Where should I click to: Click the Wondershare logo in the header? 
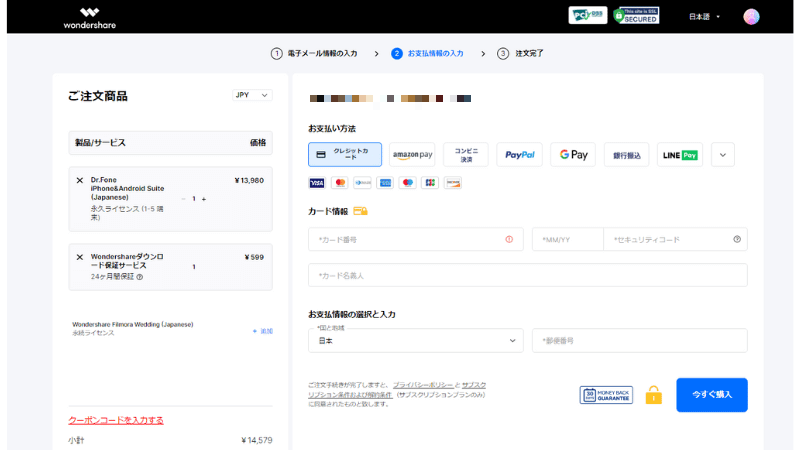tap(90, 18)
